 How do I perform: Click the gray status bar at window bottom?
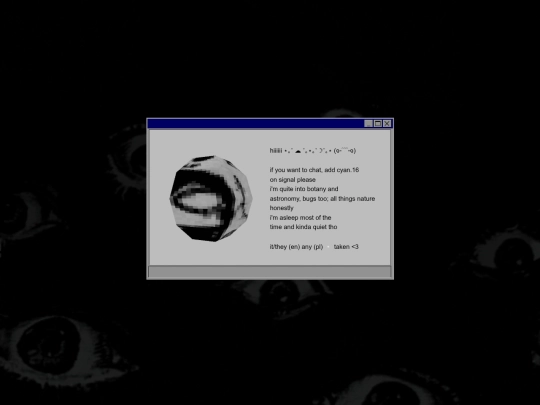click(x=270, y=271)
